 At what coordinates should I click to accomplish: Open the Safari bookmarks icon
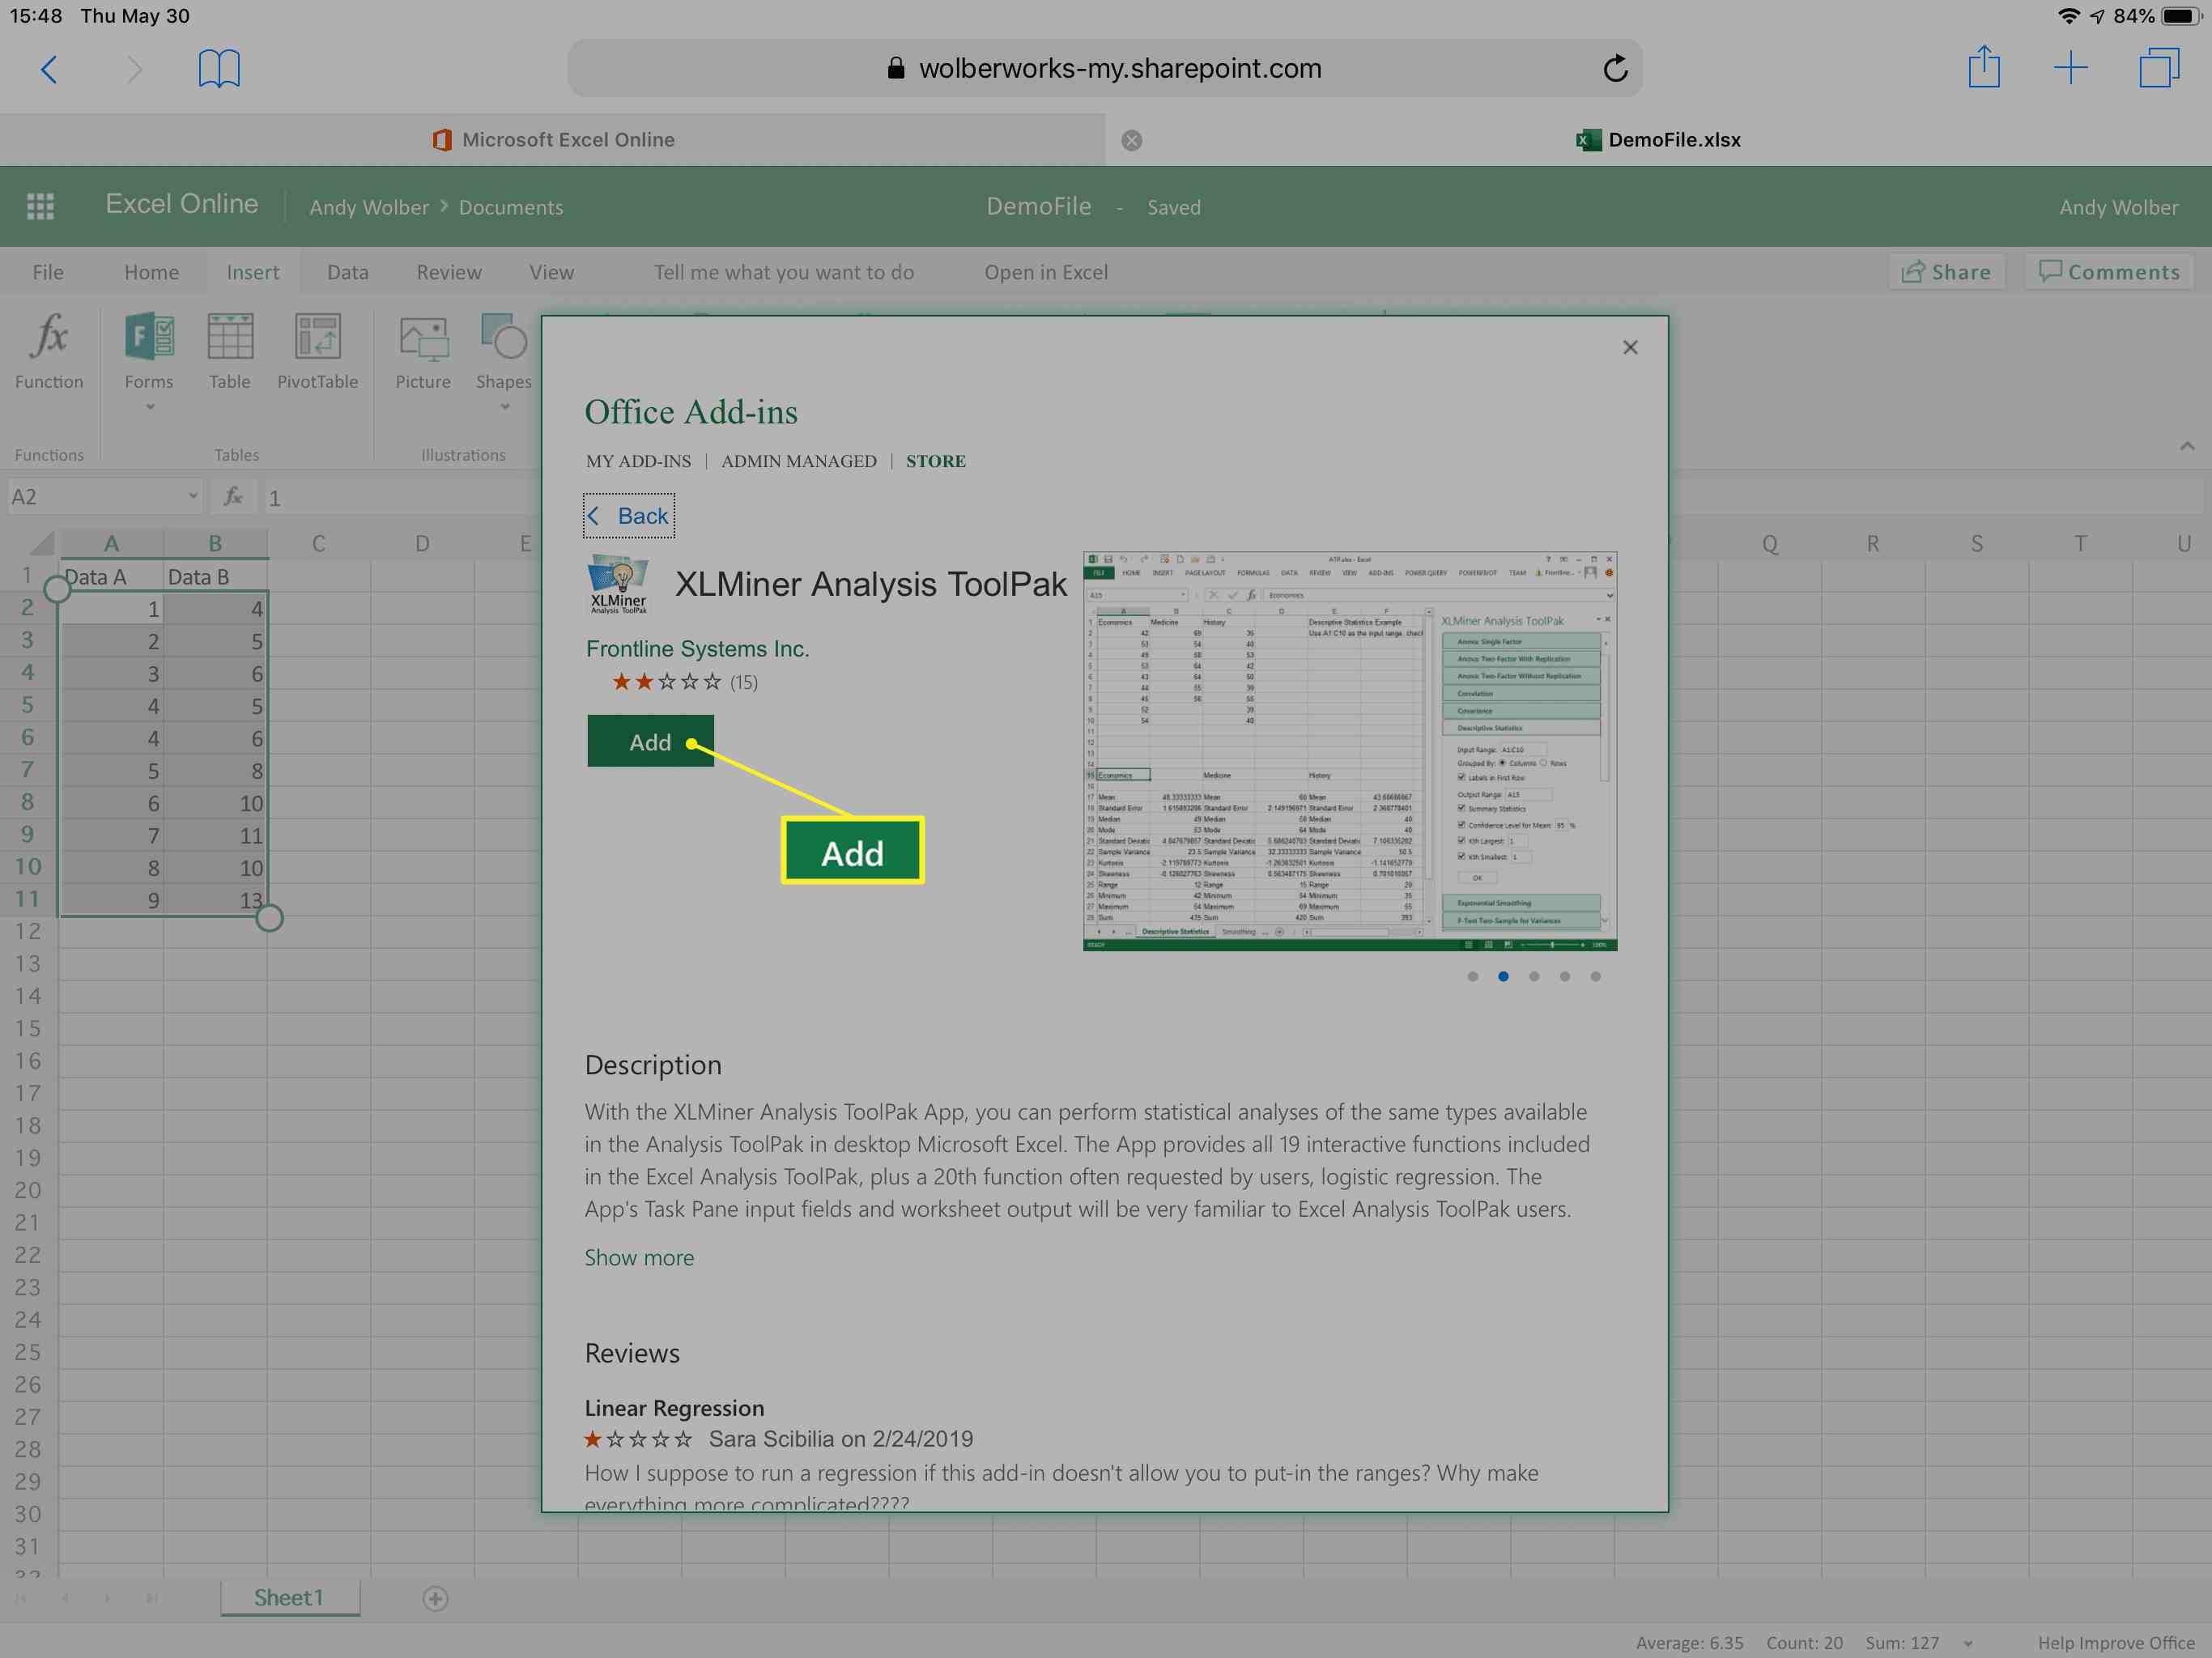(219, 69)
